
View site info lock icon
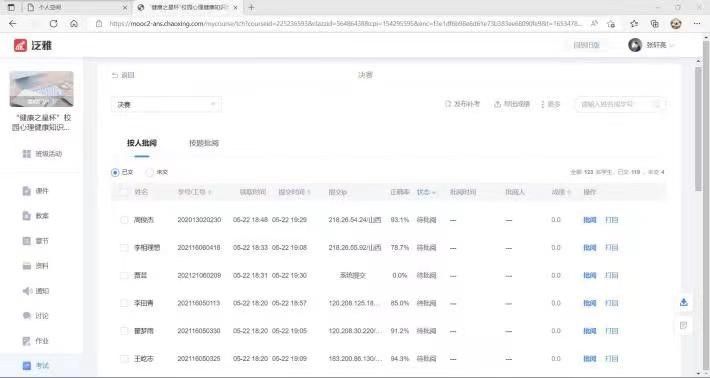pos(99,24)
